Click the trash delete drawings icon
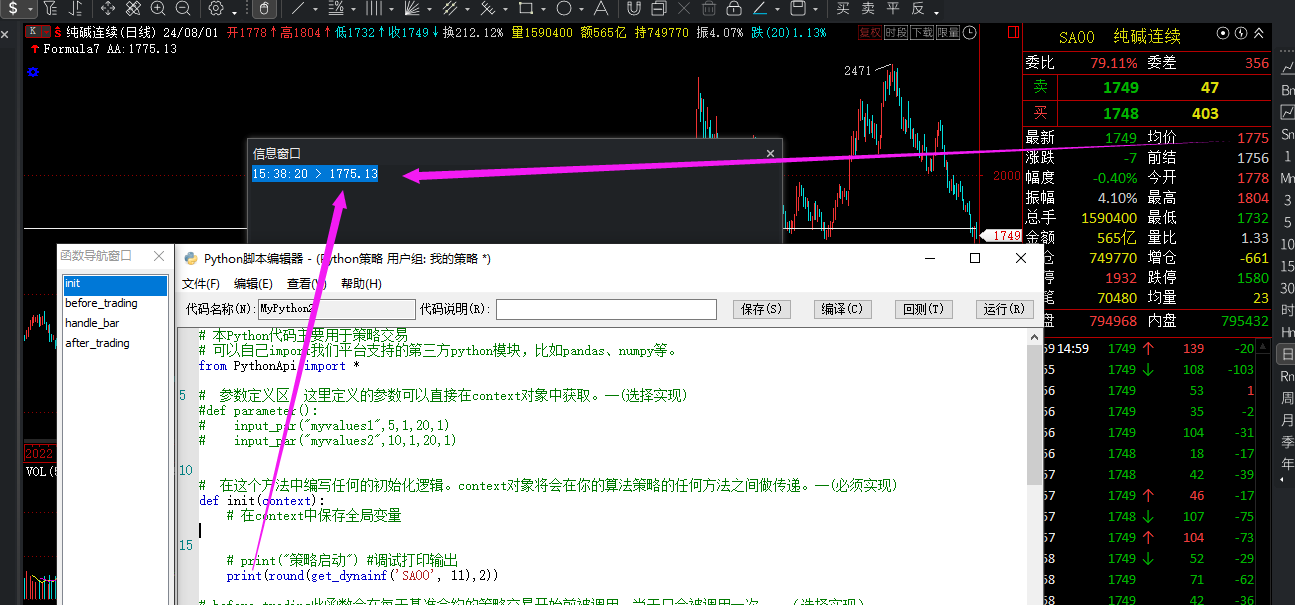Viewport: 1295px width, 605px height. click(708, 9)
